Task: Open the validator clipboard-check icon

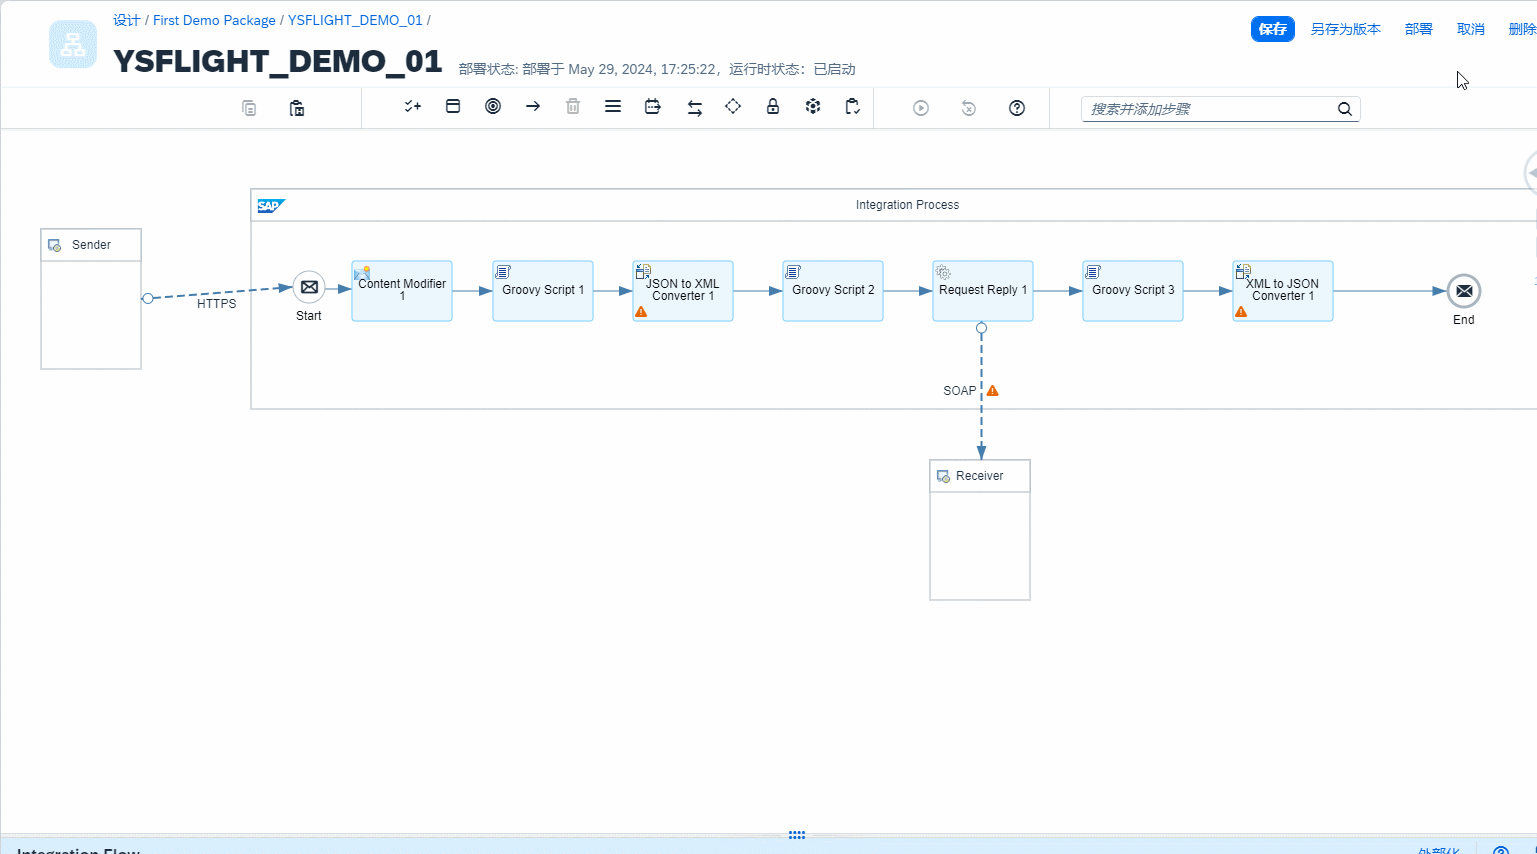Action: (853, 107)
